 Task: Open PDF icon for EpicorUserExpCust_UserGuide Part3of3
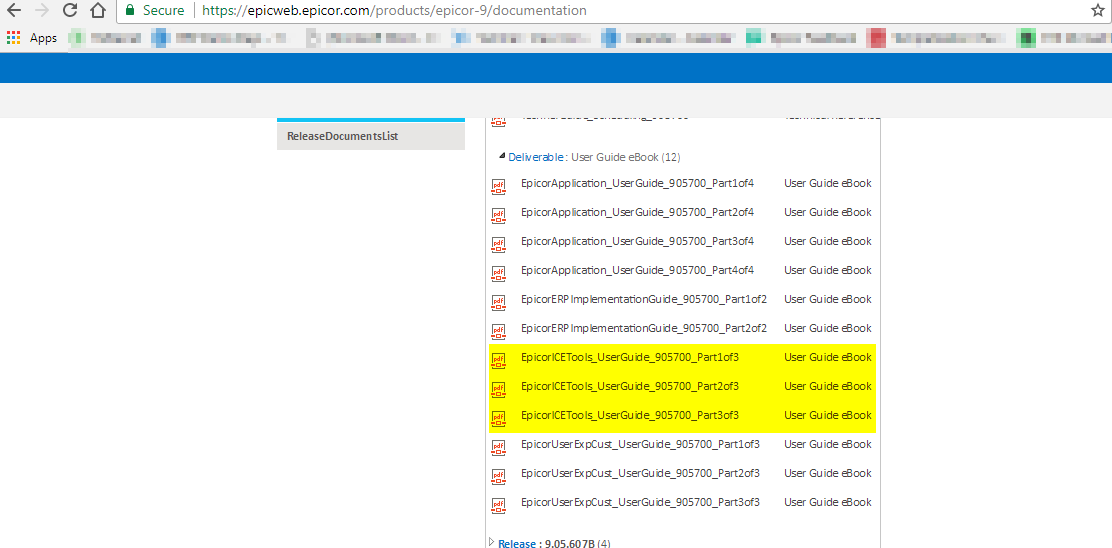click(499, 505)
